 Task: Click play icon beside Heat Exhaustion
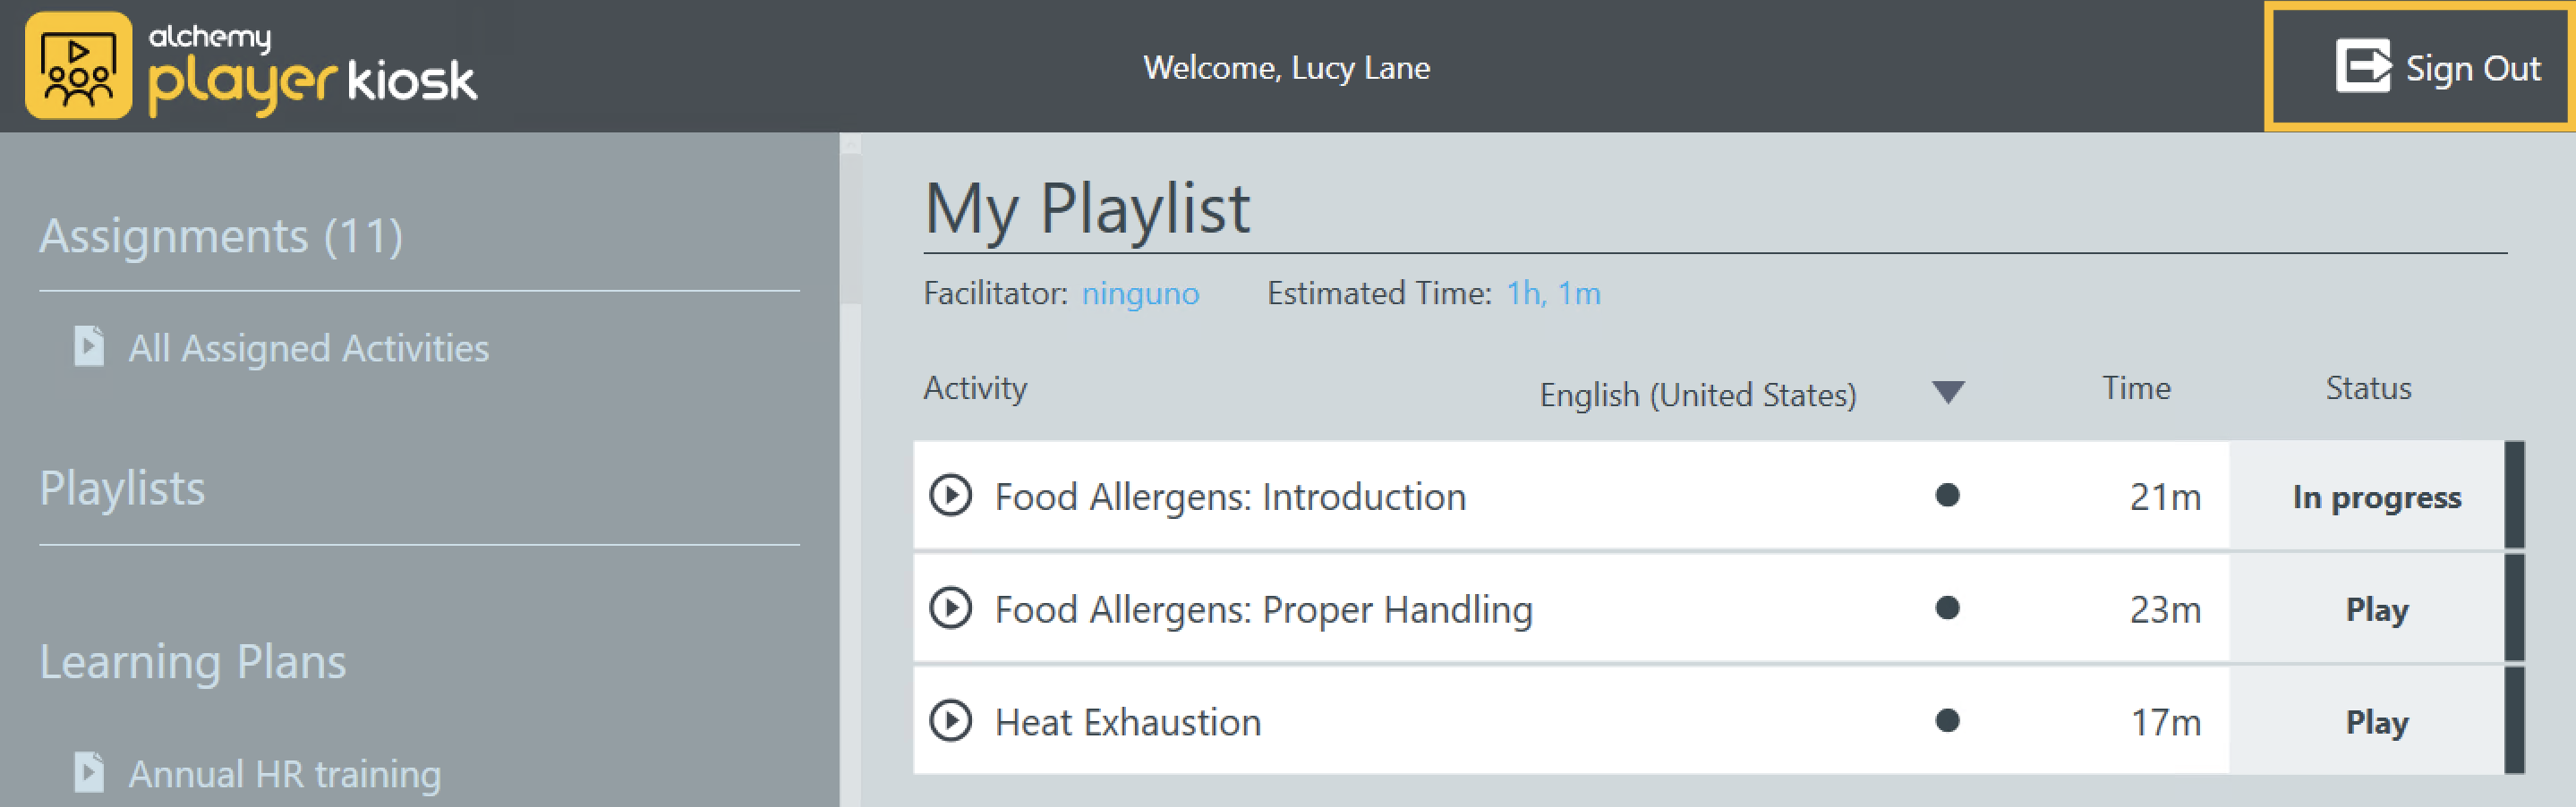click(950, 721)
